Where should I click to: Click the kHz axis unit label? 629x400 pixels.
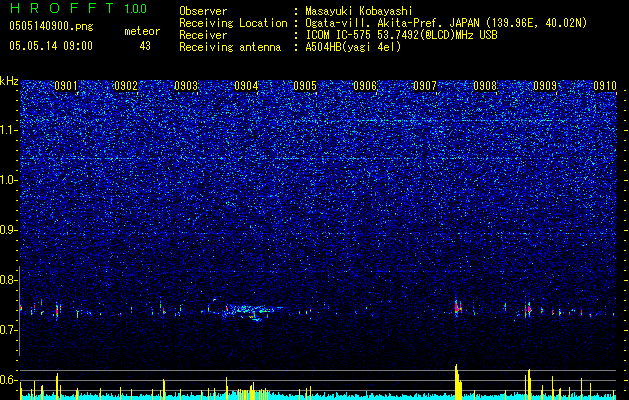pyautogui.click(x=9, y=81)
